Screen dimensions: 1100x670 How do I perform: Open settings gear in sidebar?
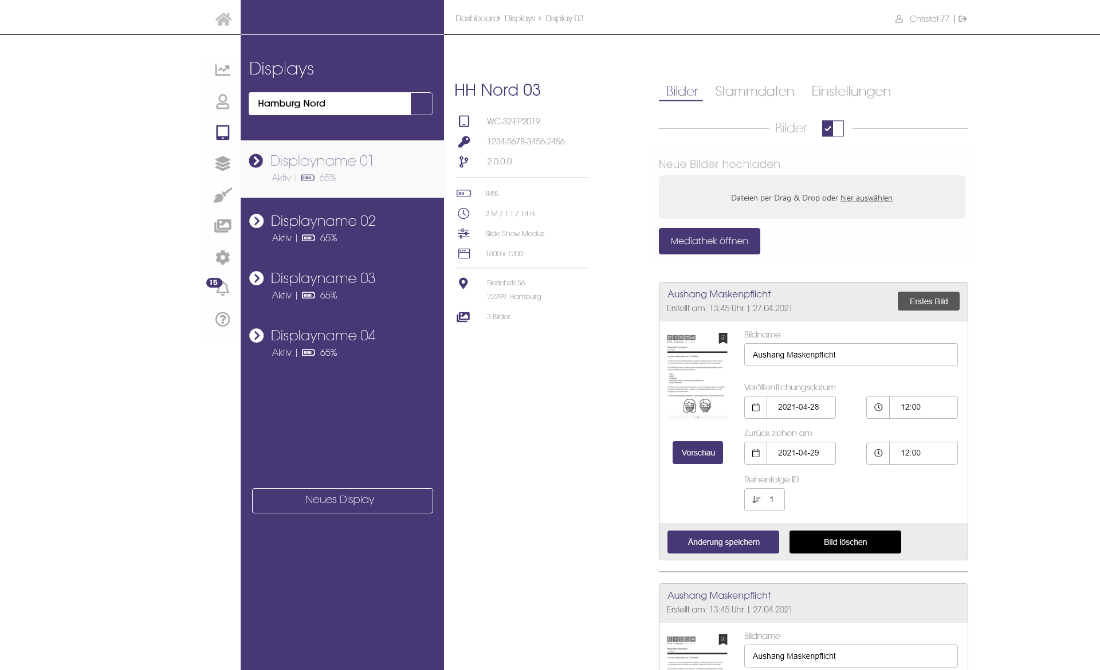point(222,257)
